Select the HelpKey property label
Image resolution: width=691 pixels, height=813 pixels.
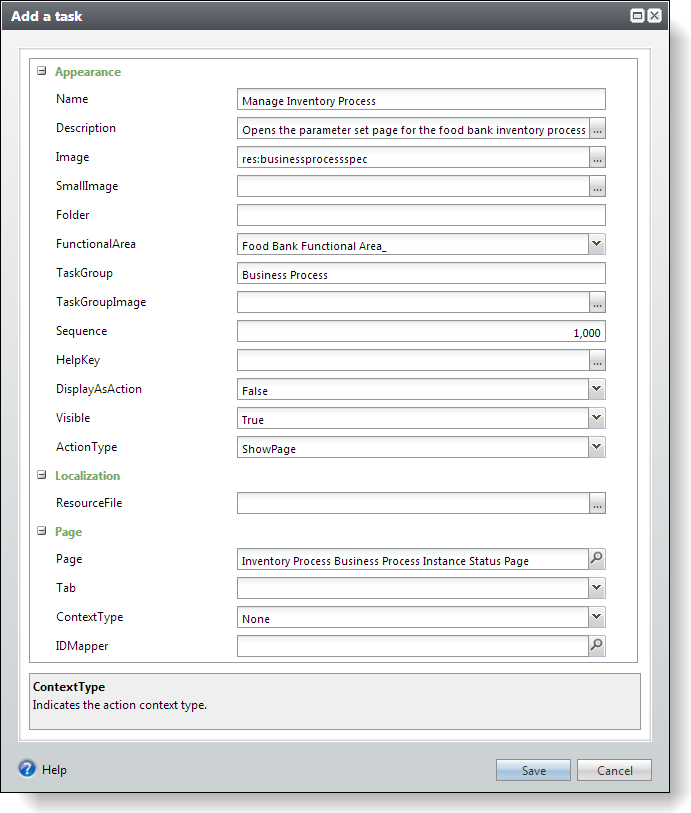point(78,360)
